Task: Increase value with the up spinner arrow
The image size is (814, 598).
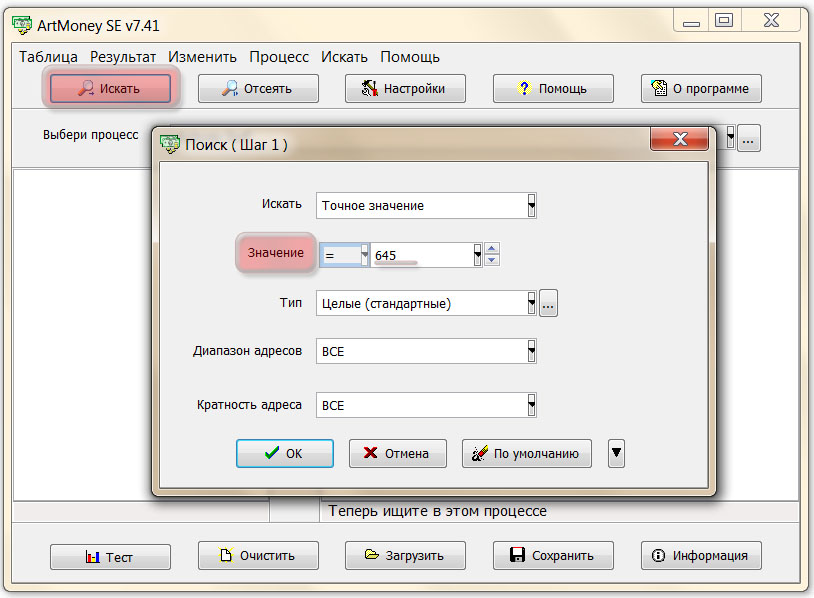Action: pyautogui.click(x=492, y=249)
